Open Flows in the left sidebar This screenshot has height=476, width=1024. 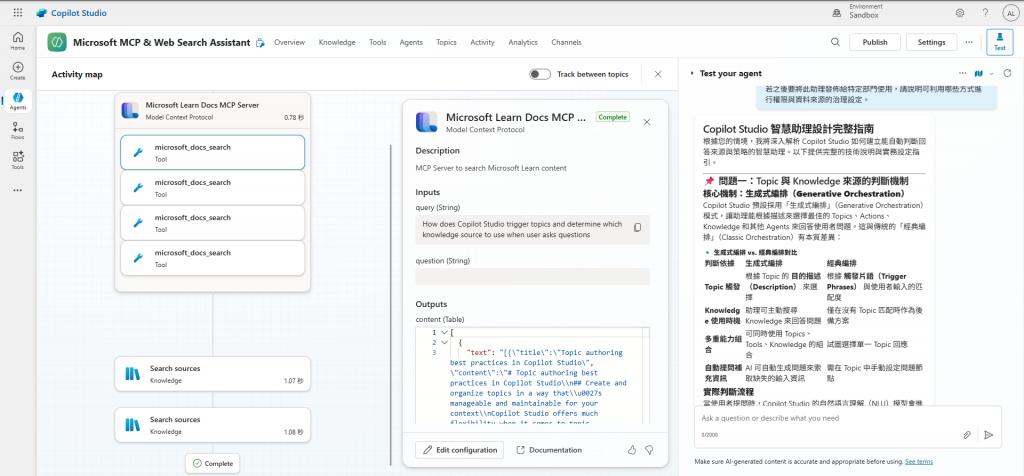pyautogui.click(x=18, y=131)
